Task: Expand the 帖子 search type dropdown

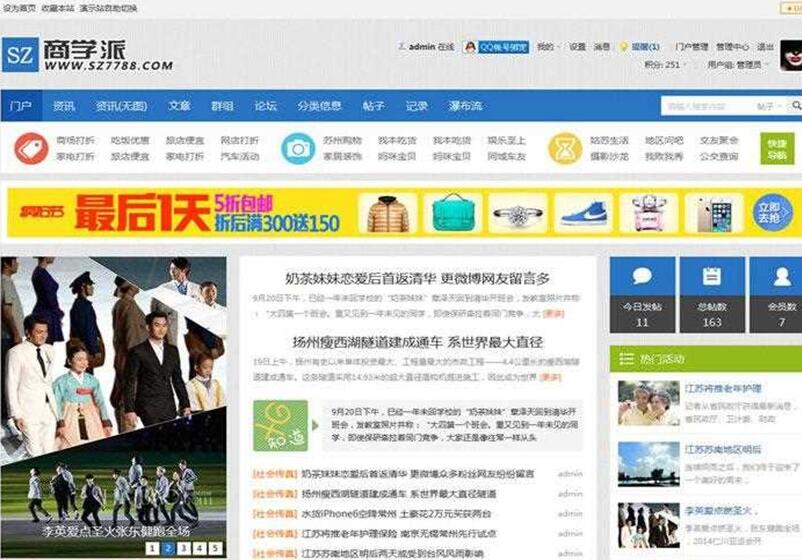Action: point(770,105)
